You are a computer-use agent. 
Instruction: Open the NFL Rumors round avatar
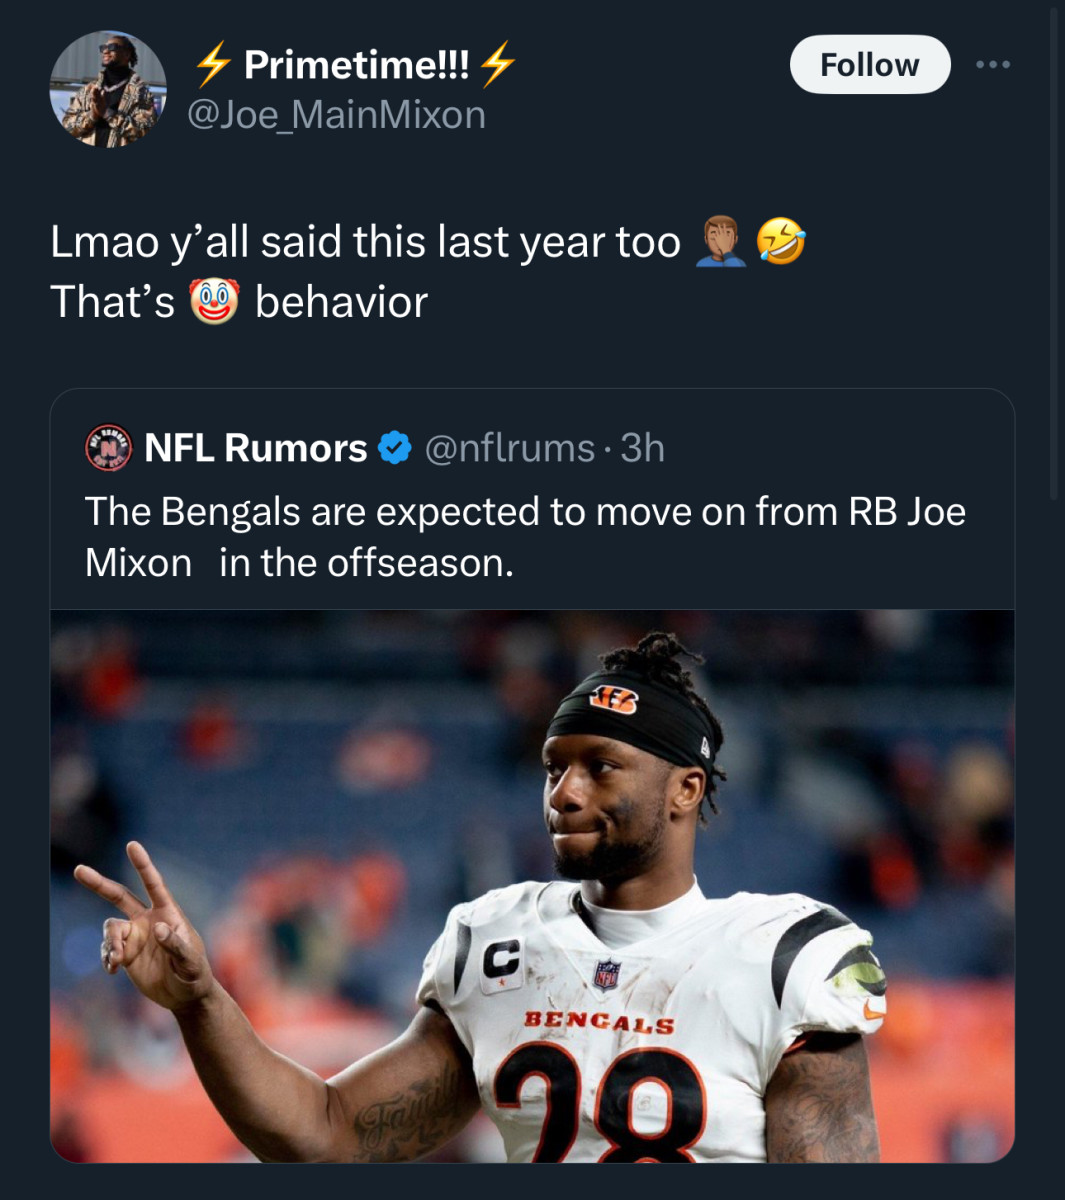[x=108, y=448]
